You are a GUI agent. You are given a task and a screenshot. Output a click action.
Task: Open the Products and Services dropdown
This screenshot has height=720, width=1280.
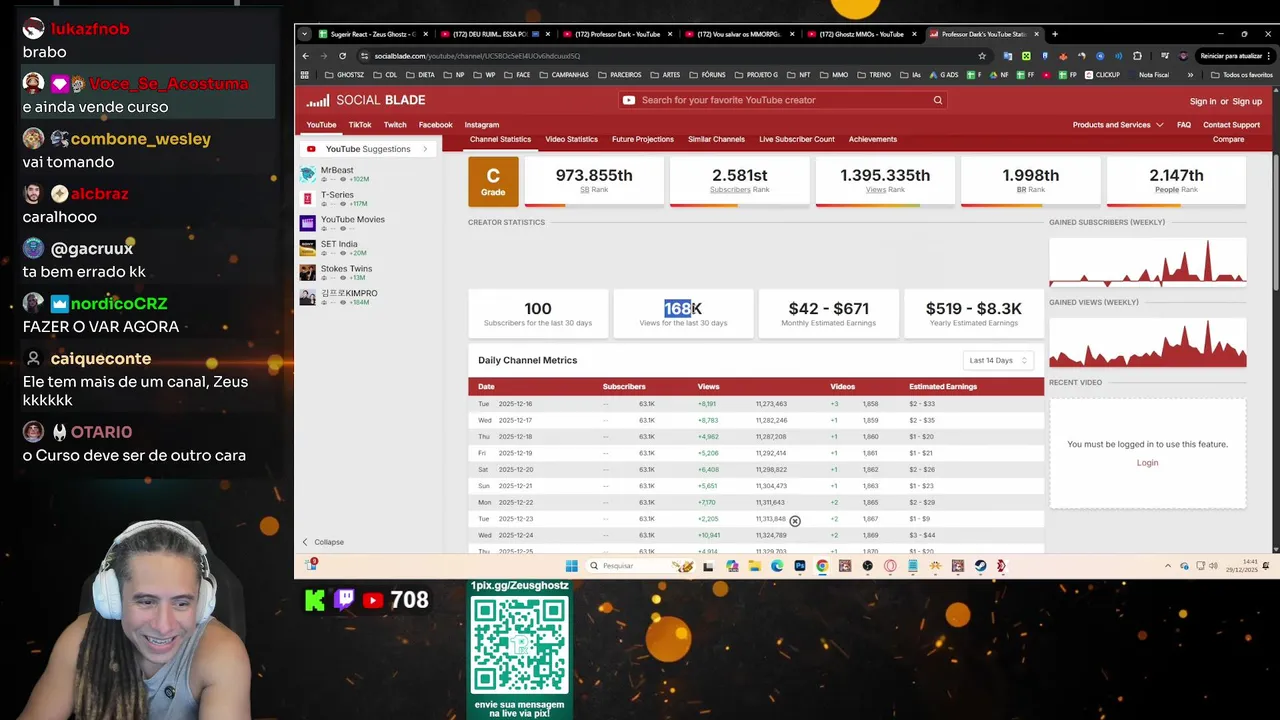(1118, 125)
